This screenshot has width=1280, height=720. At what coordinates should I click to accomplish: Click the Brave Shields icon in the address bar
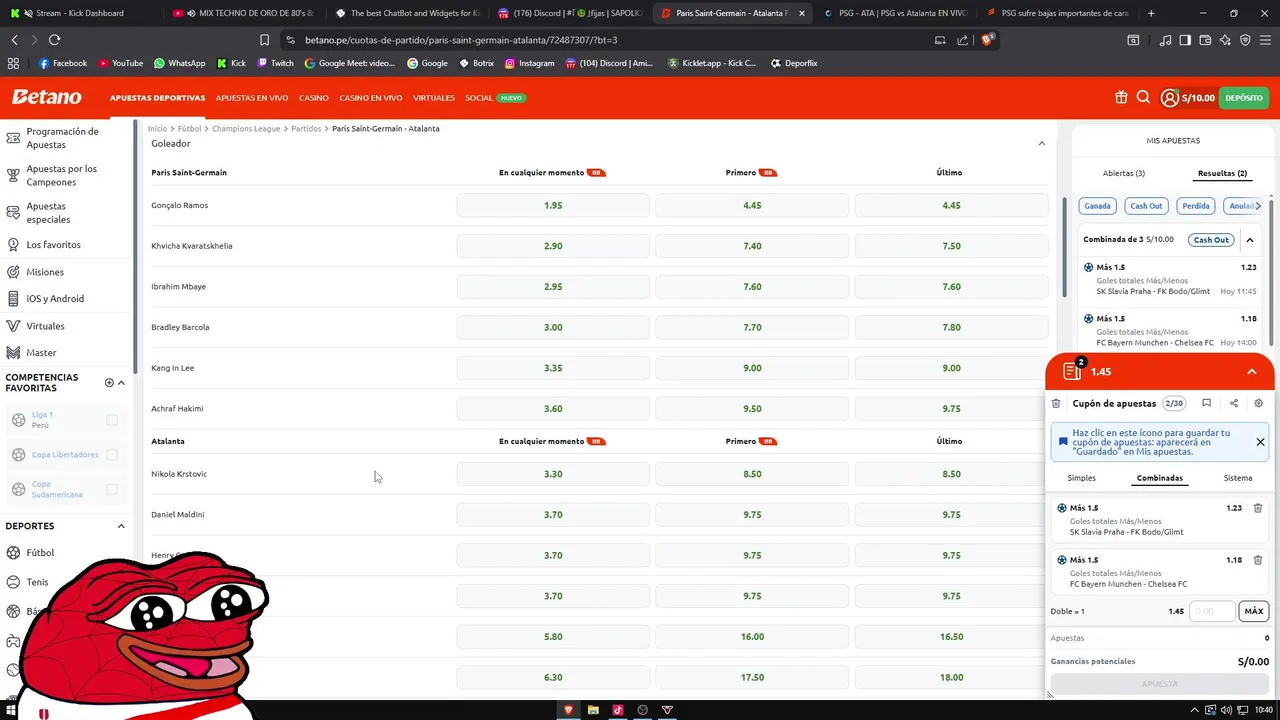pyautogui.click(x=987, y=40)
